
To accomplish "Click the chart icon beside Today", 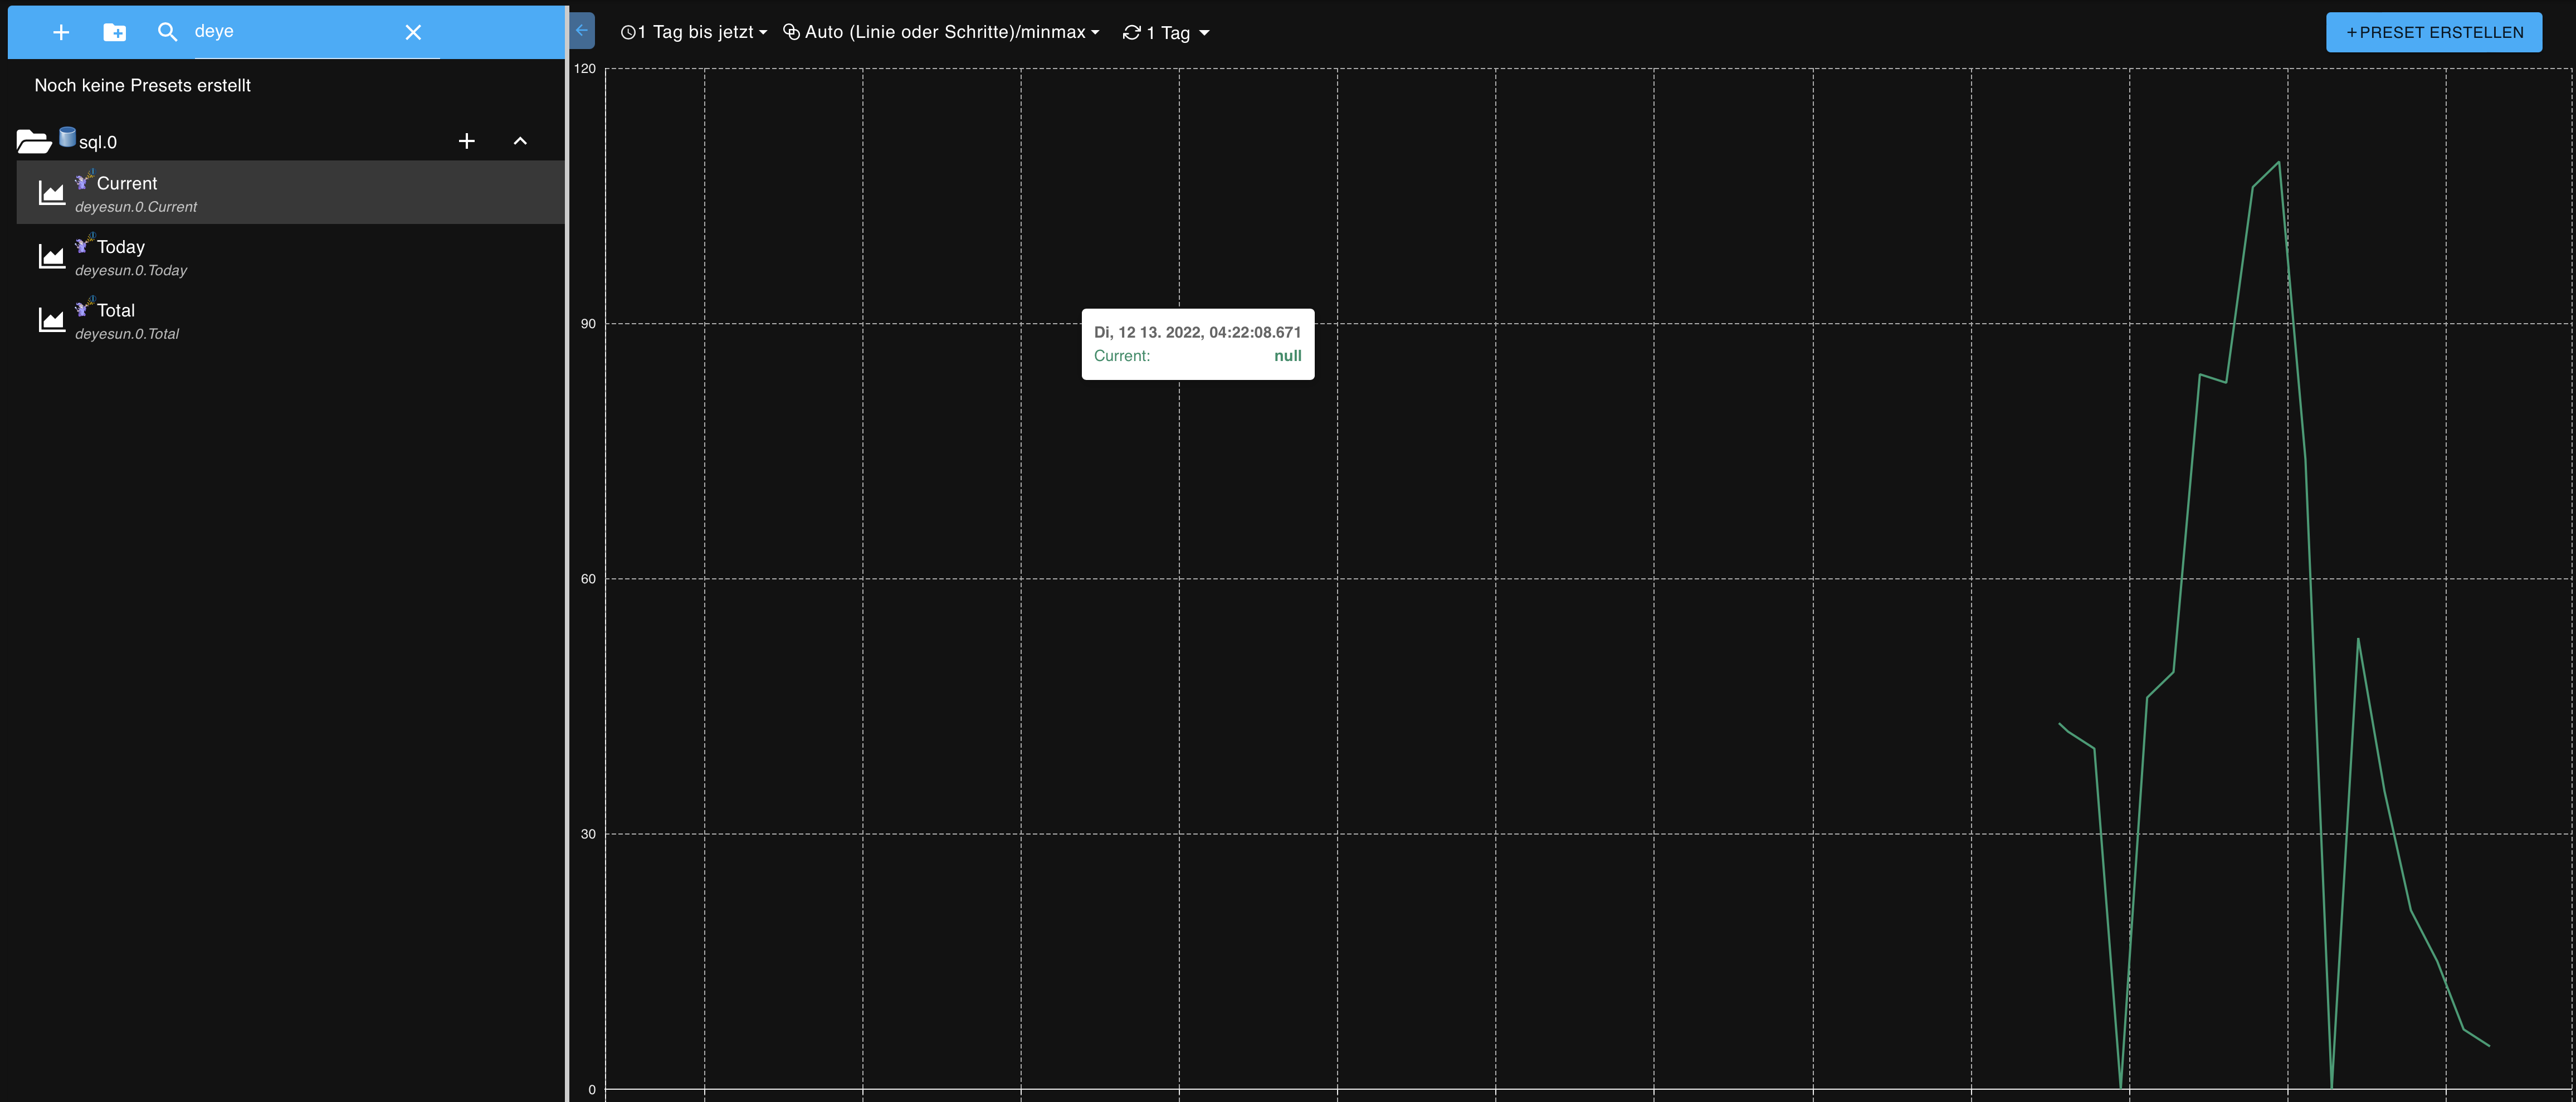I will point(51,257).
